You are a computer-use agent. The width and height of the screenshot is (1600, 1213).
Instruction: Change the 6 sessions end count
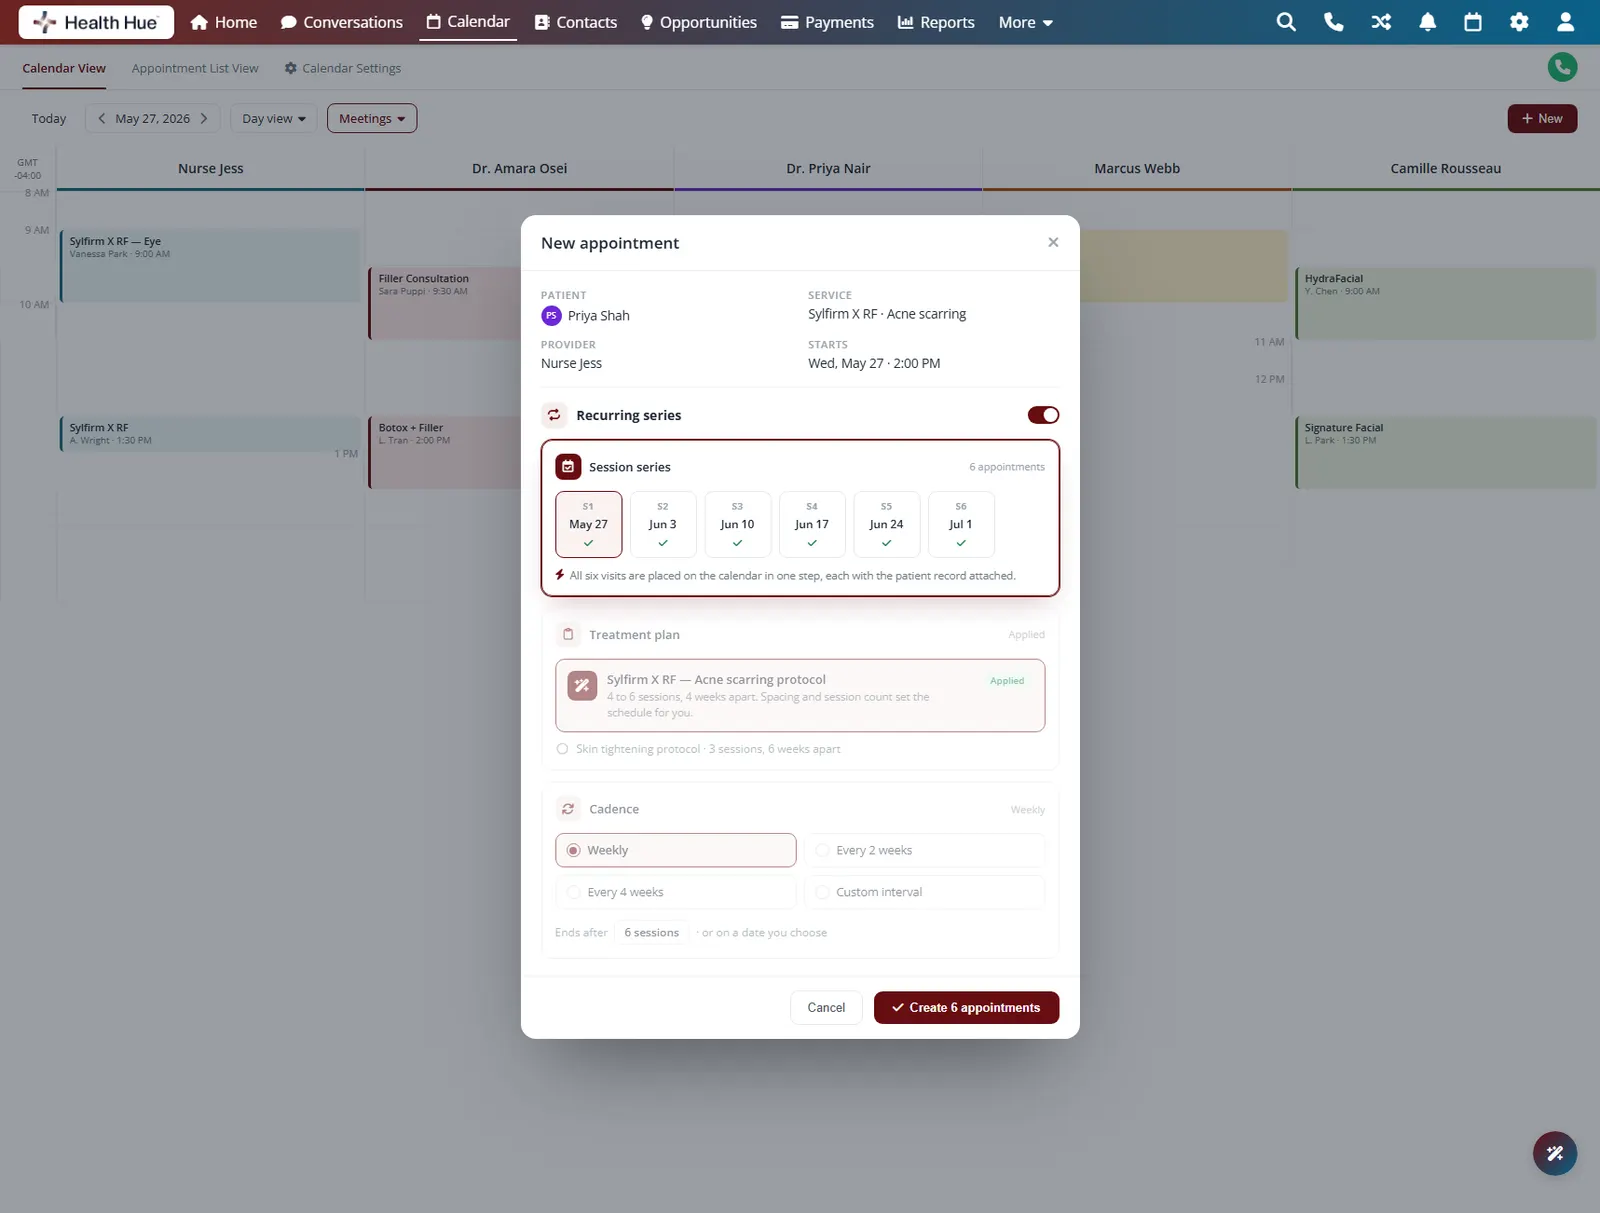point(651,932)
